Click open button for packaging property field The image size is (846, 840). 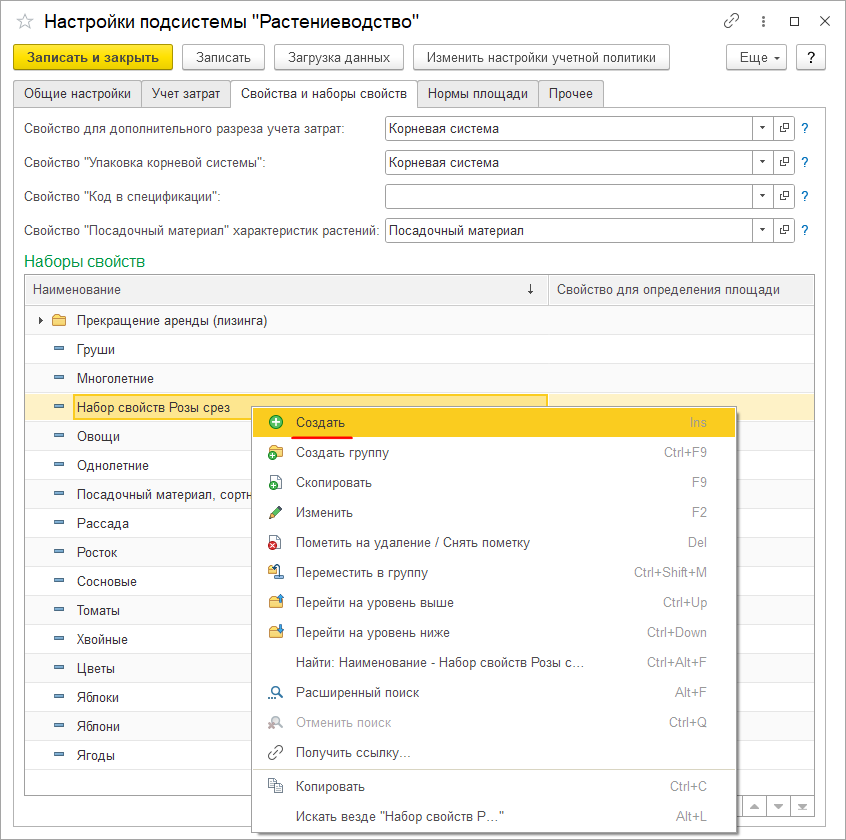pyautogui.click(x=784, y=162)
